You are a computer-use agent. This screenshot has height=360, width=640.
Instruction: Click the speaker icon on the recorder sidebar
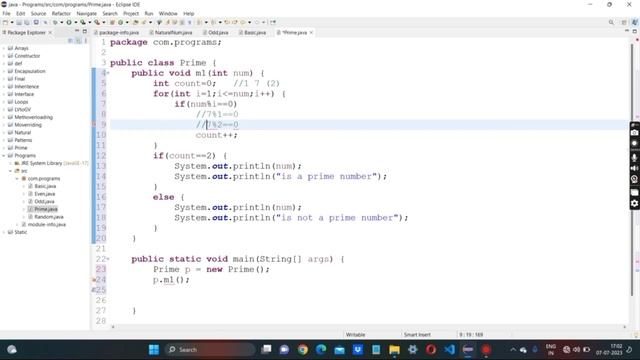(x=634, y=168)
